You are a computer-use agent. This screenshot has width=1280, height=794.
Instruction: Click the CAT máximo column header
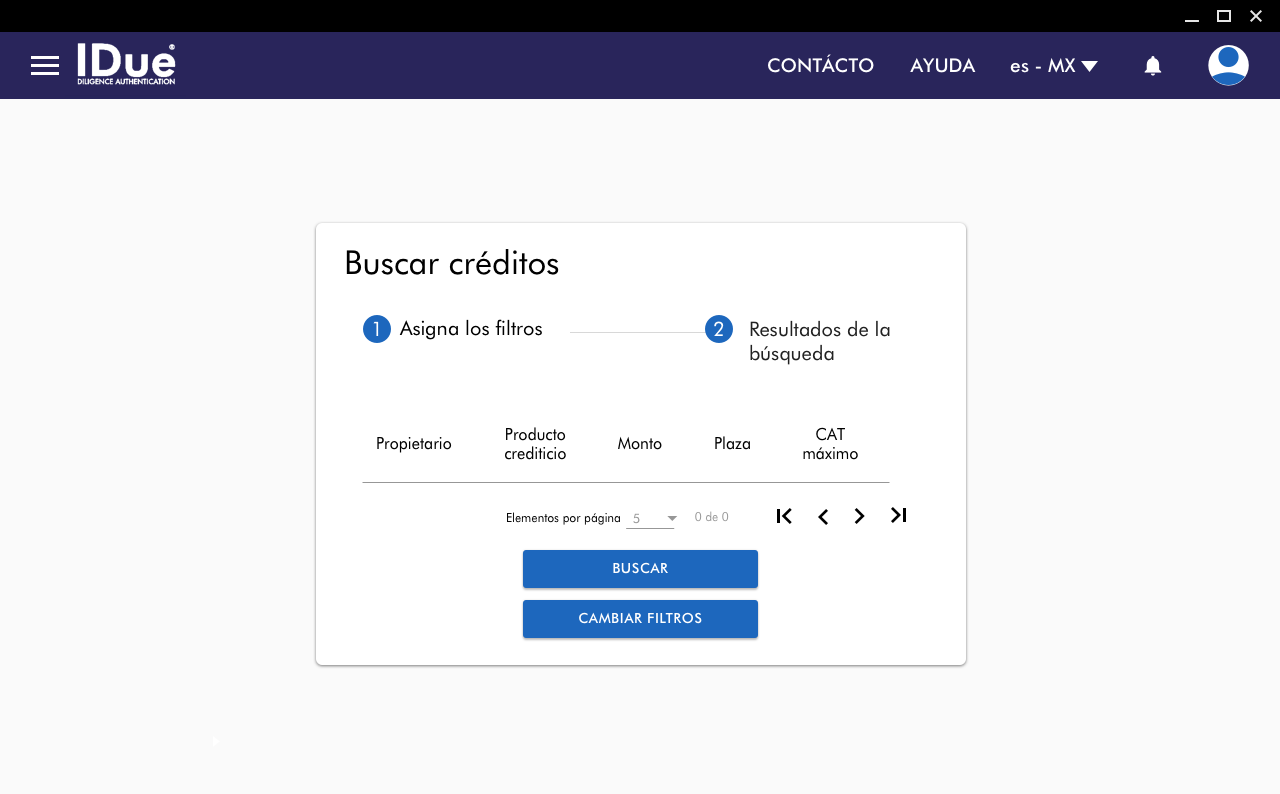[x=830, y=444]
